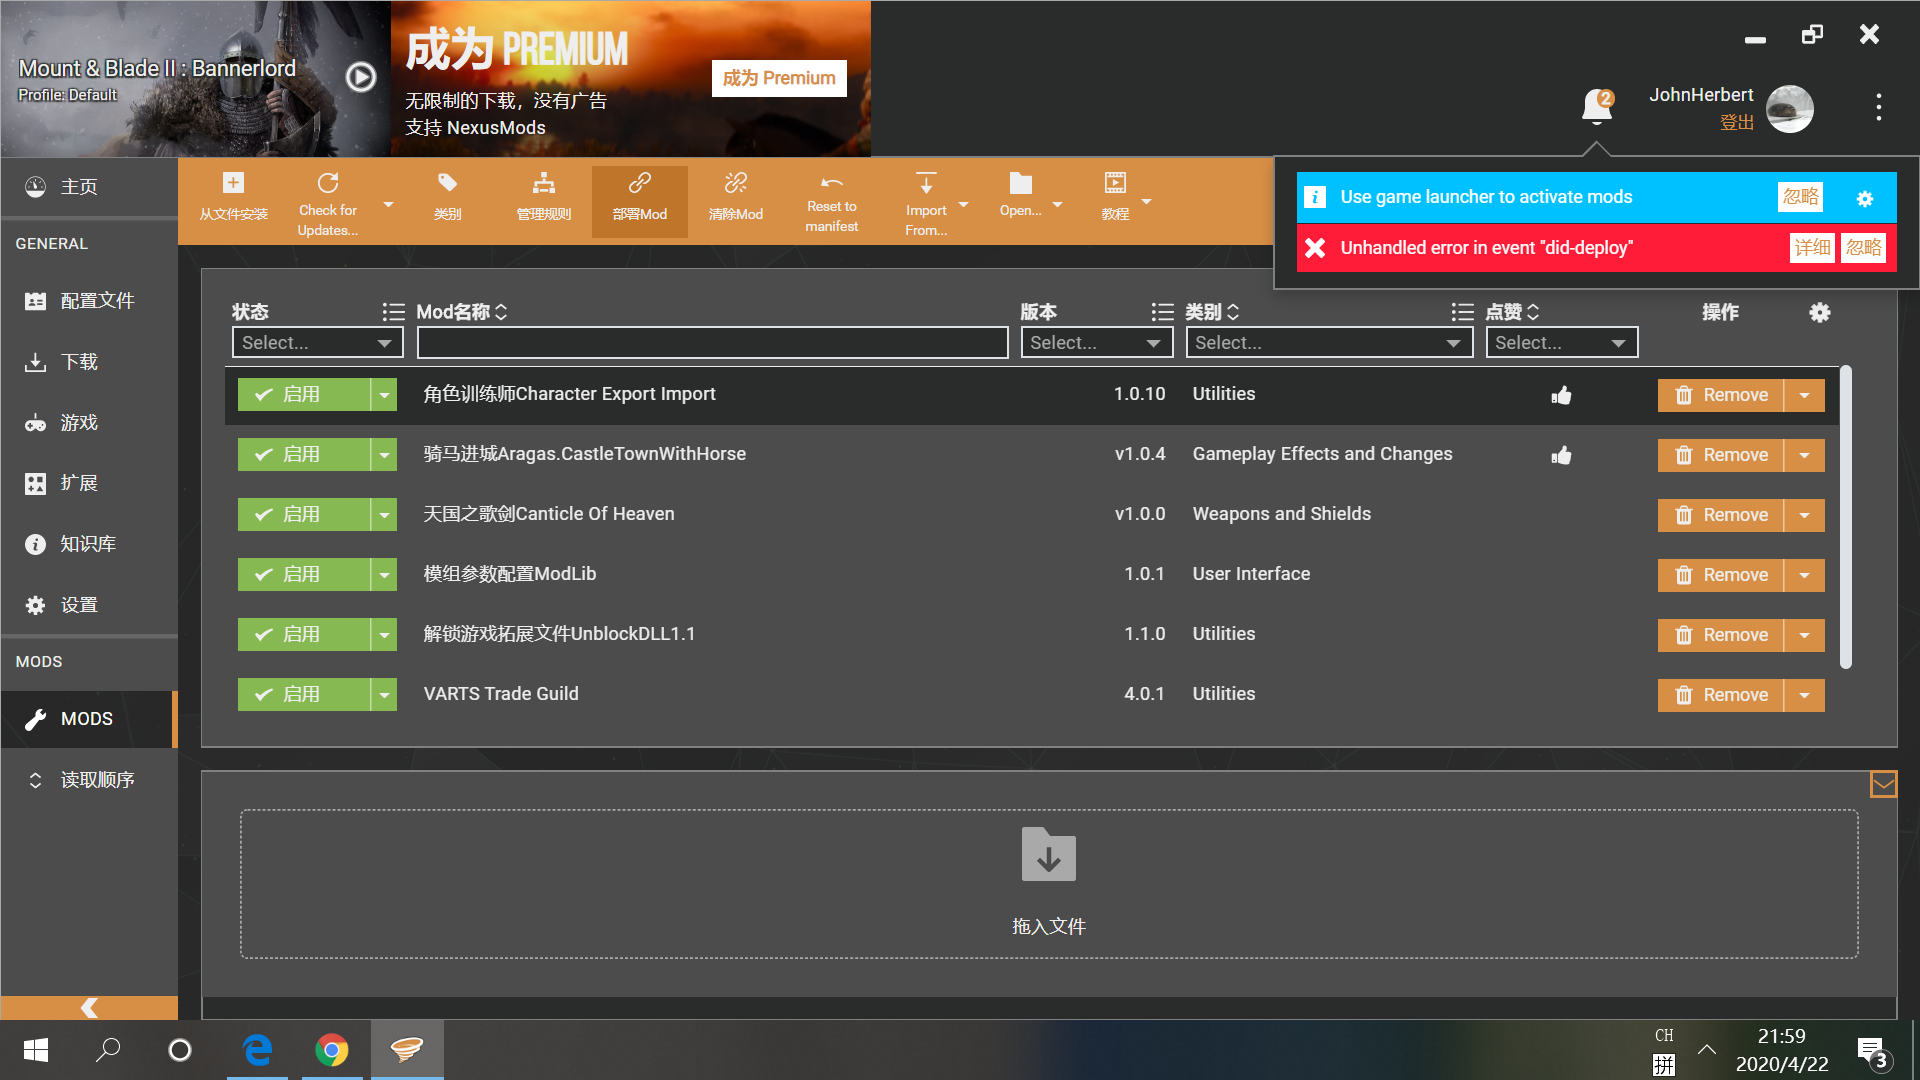The width and height of the screenshot is (1920, 1080).
Task: Open the 类别 filter Select dropdown
Action: point(1329,343)
